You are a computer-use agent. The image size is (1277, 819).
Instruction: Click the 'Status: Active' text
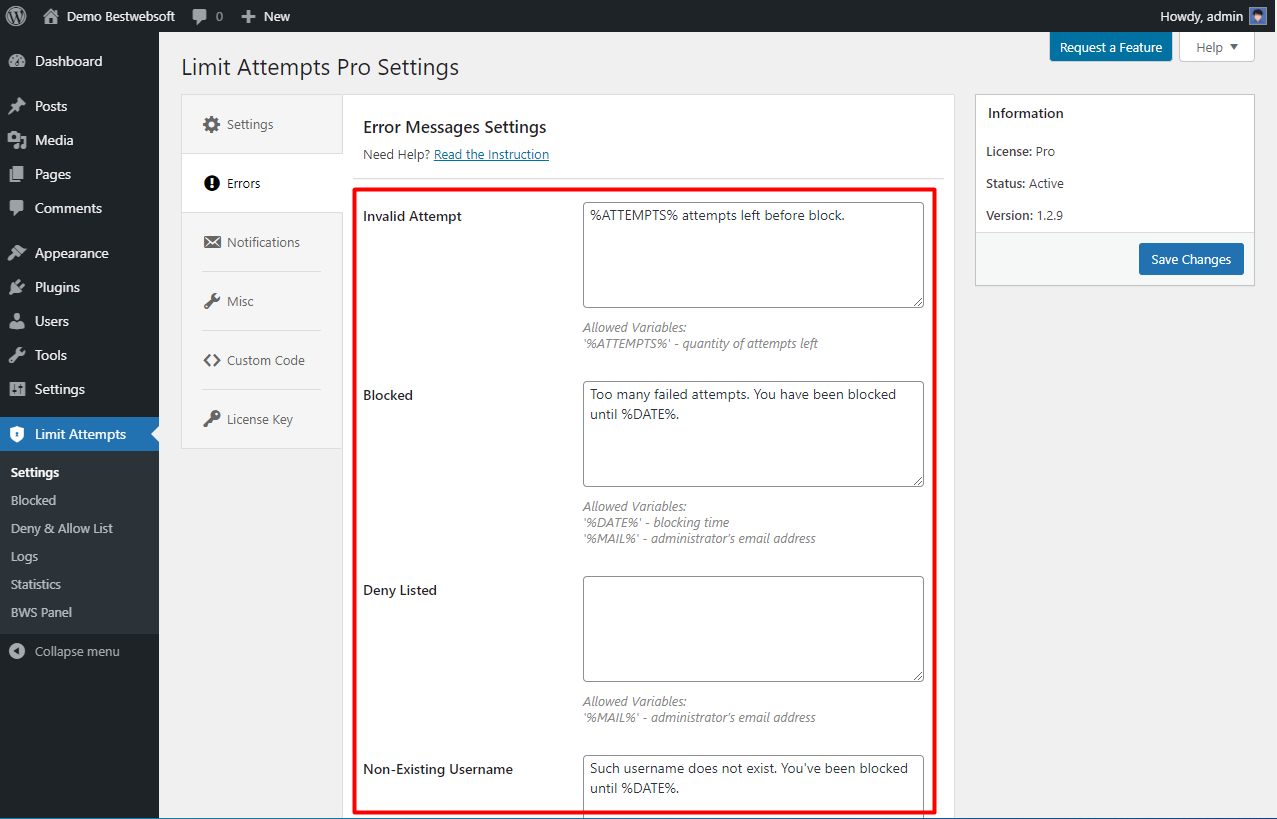(1025, 183)
